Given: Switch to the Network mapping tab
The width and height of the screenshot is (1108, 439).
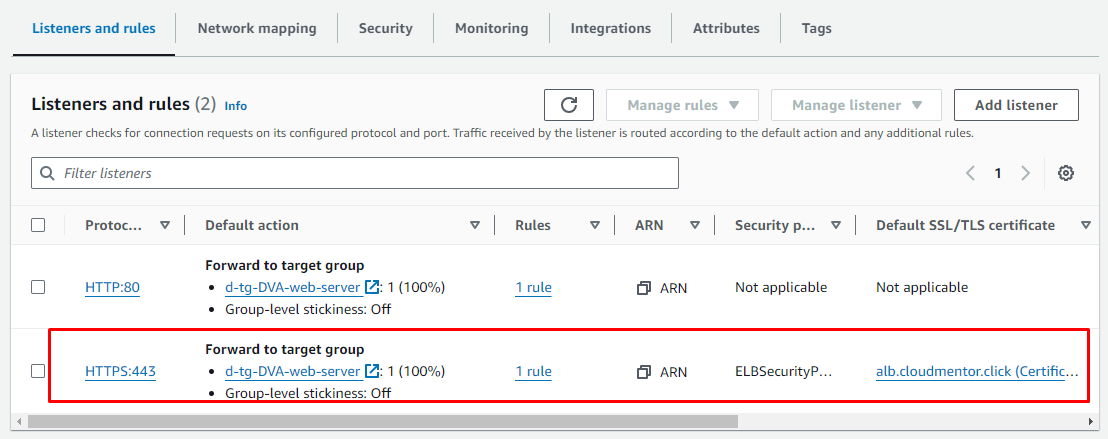Looking at the screenshot, I should pyautogui.click(x=257, y=28).
